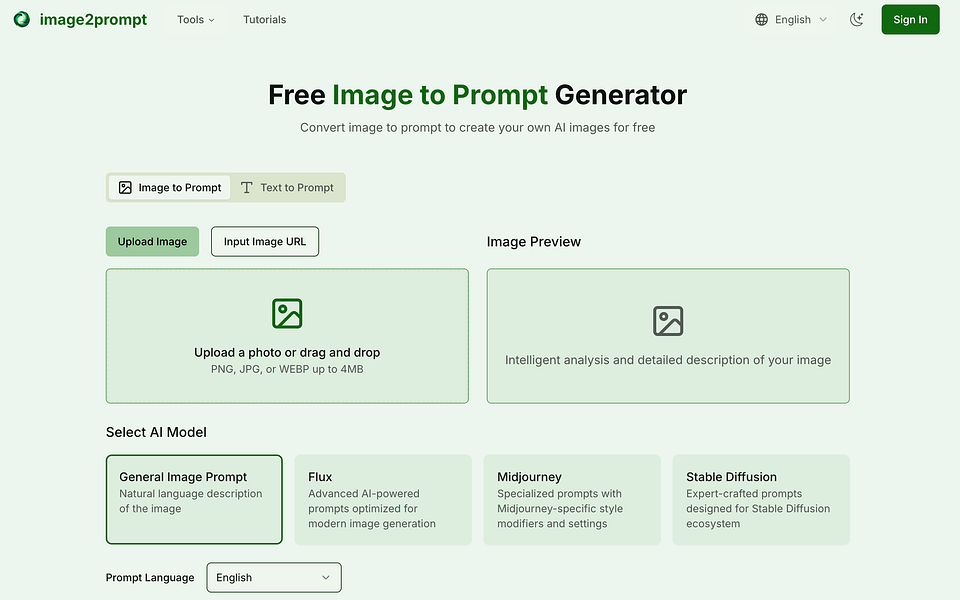The height and width of the screenshot is (600, 960).
Task: Switch to Text to Prompt tab
Action: coord(288,188)
